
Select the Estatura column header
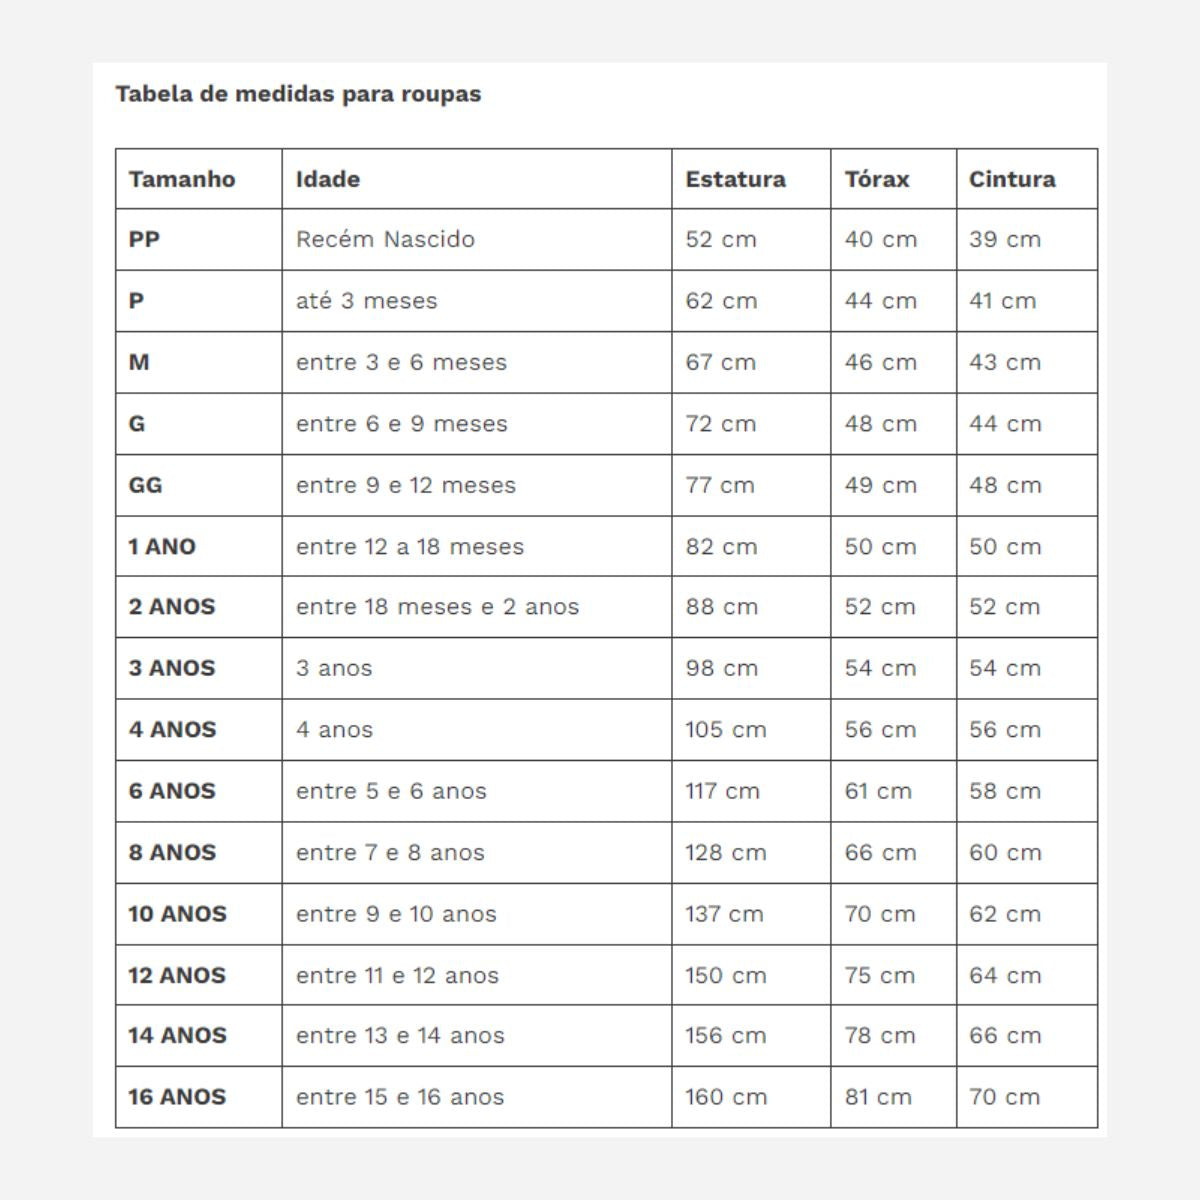(x=735, y=180)
